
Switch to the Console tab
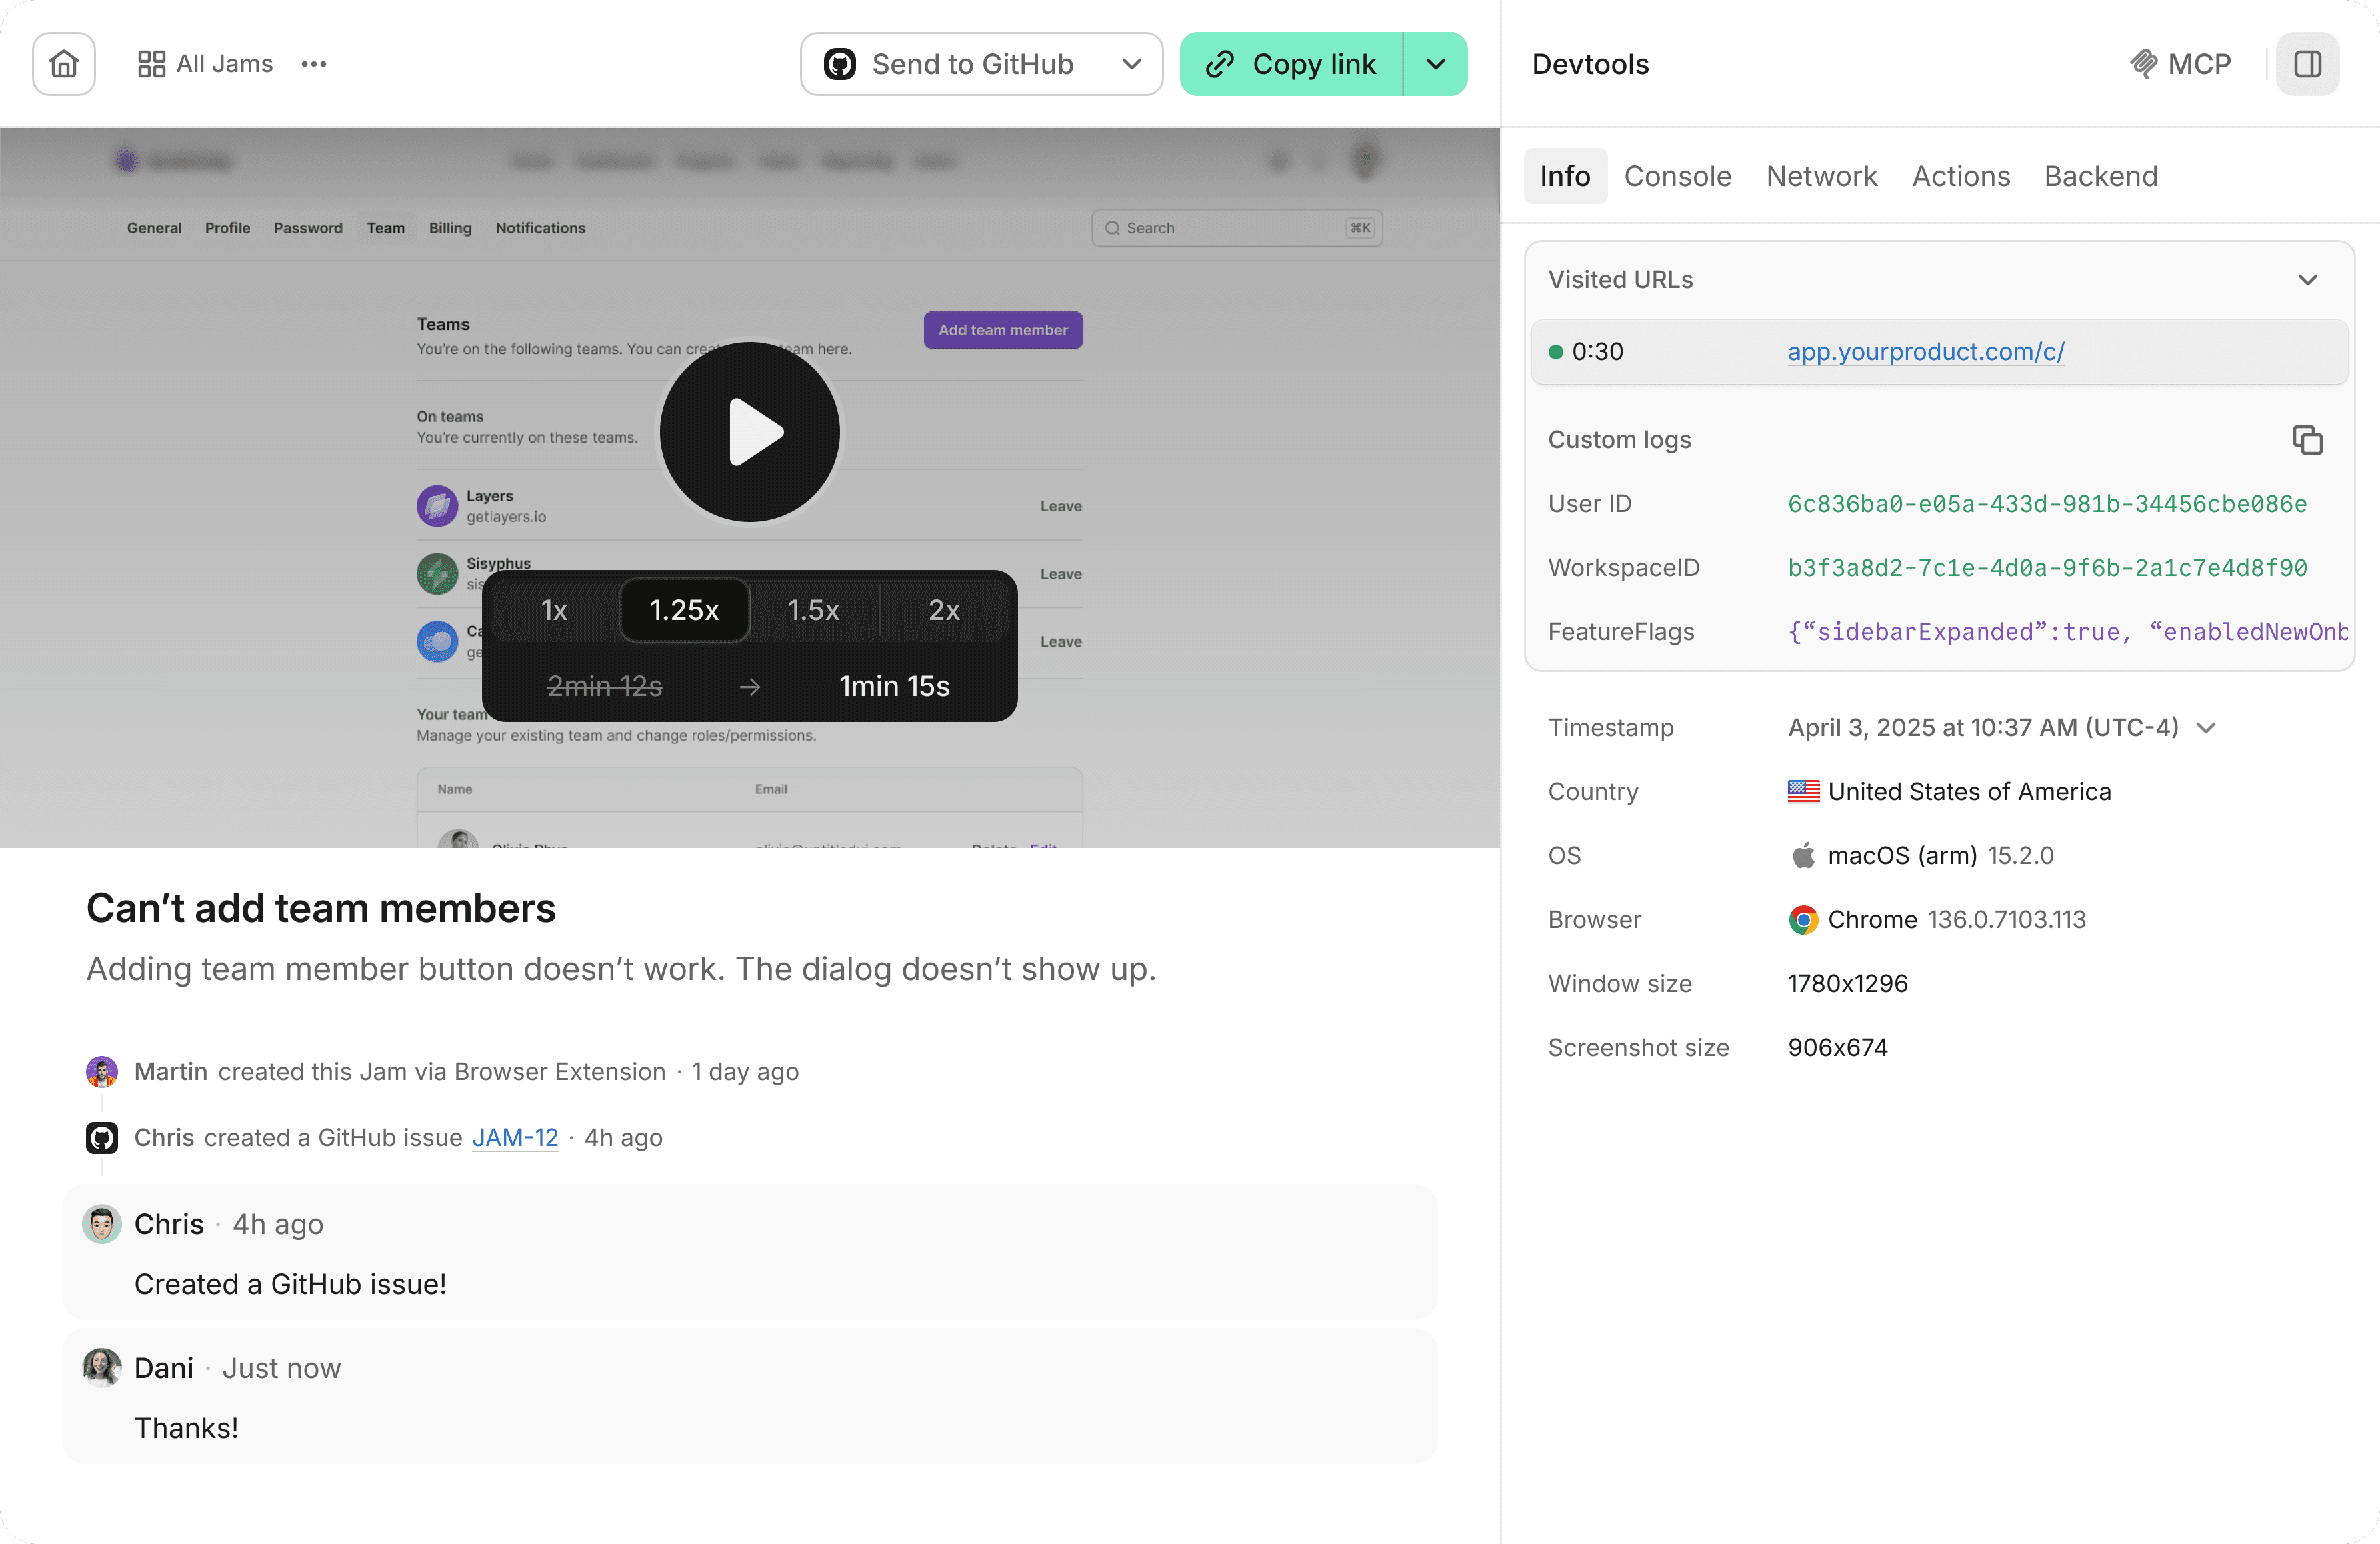(x=1677, y=176)
